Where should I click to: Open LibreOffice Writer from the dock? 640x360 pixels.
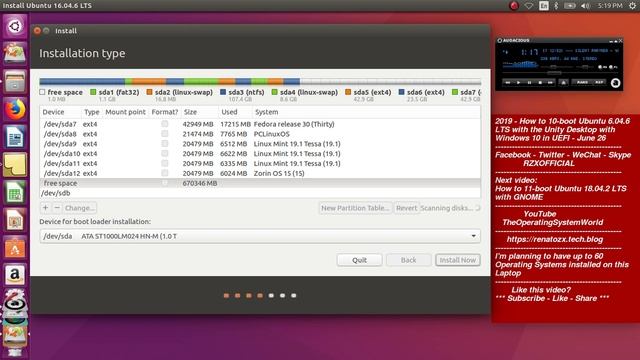coord(15,137)
